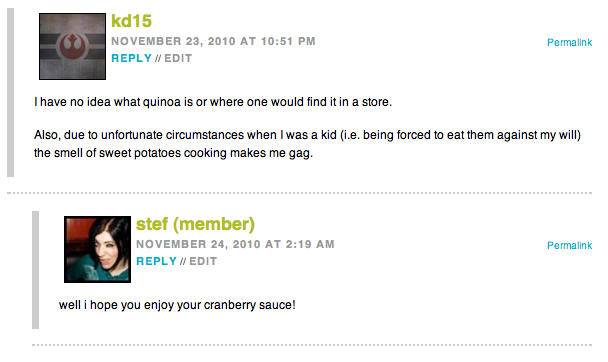Open Permalink for kd15's comment

[570, 42]
